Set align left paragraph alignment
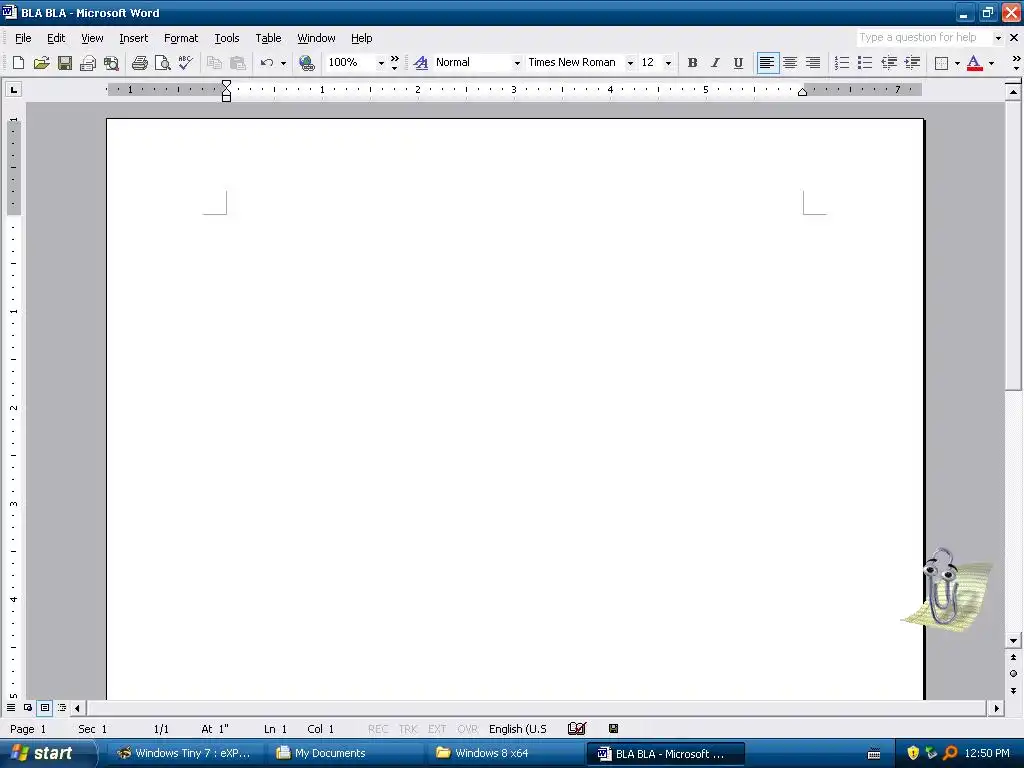The image size is (1024, 768). point(767,63)
